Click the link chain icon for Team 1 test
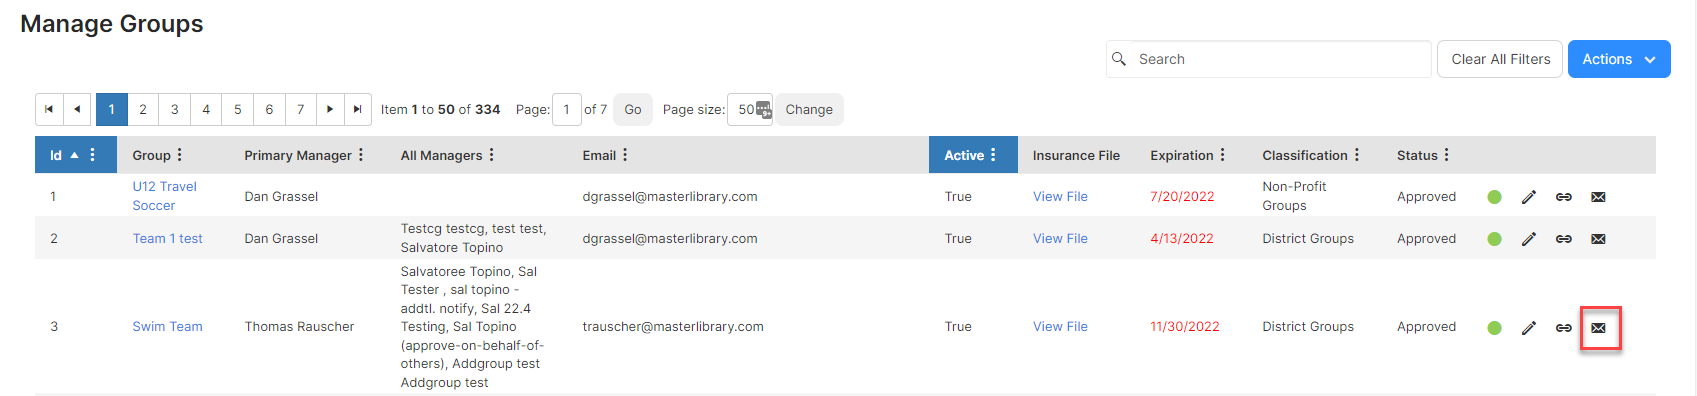The width and height of the screenshot is (1697, 396). point(1563,239)
